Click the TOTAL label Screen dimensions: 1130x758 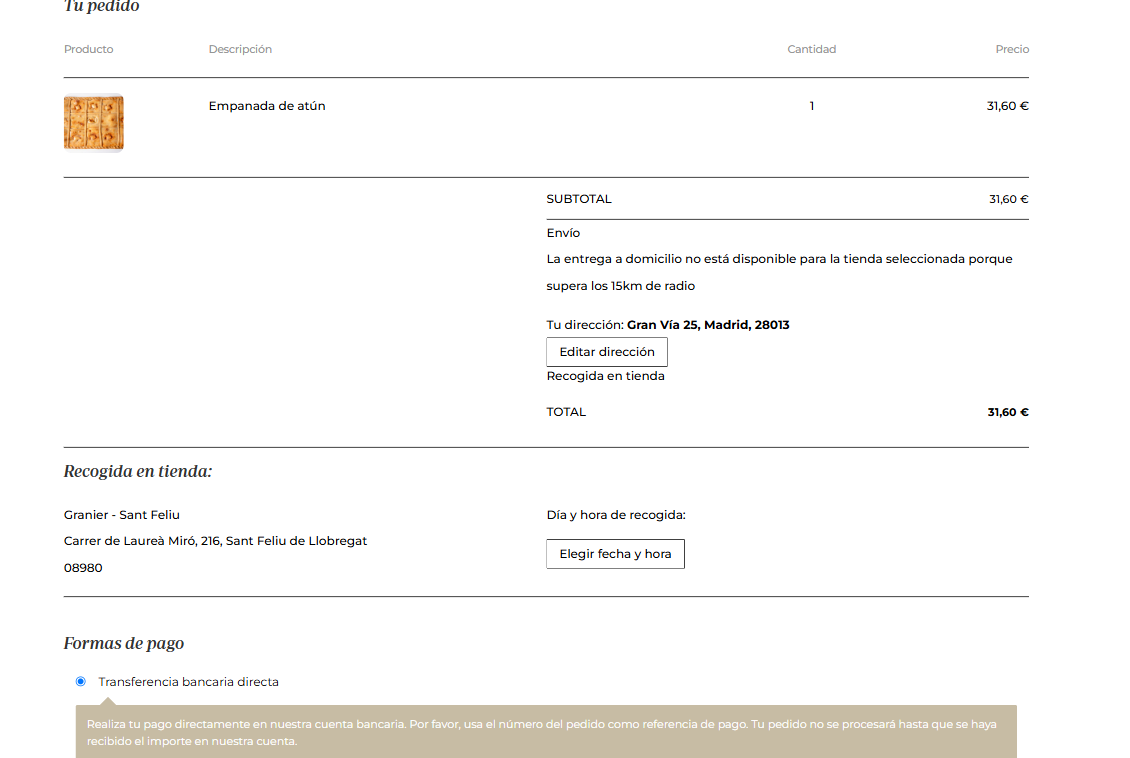566,412
